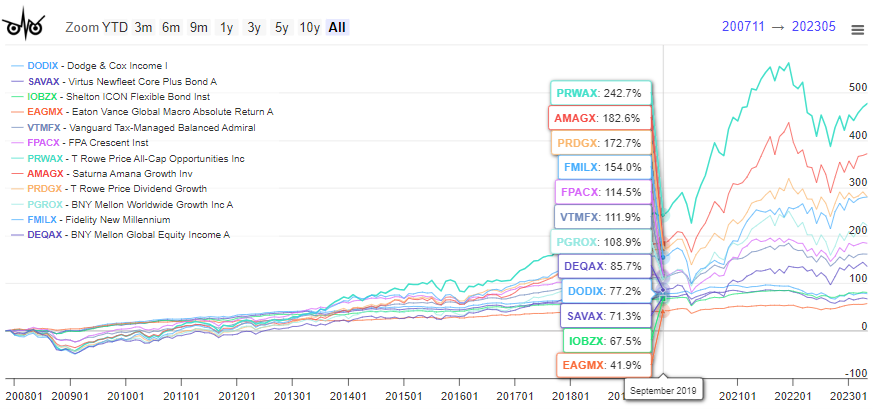Toggle PRWAX T Rowe Price All-Cap series
The image size is (873, 409).
130,158
